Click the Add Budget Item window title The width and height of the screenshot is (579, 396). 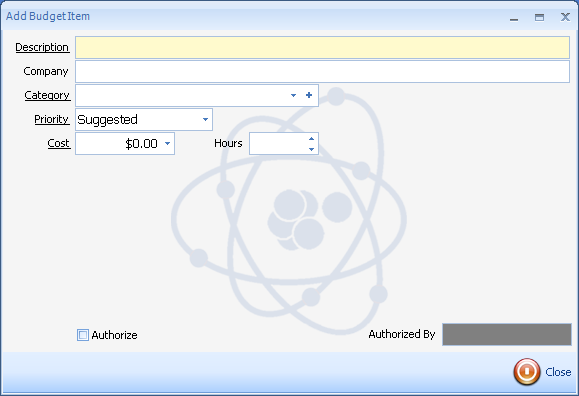48,16
